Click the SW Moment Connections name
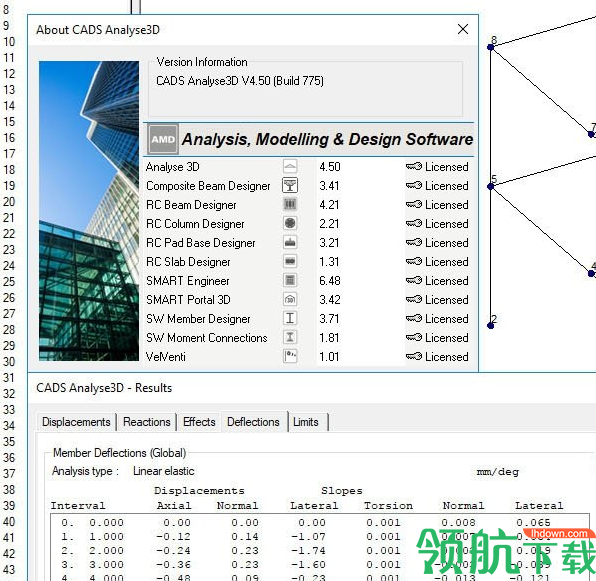Image resolution: width=596 pixels, height=581 pixels. coord(207,338)
